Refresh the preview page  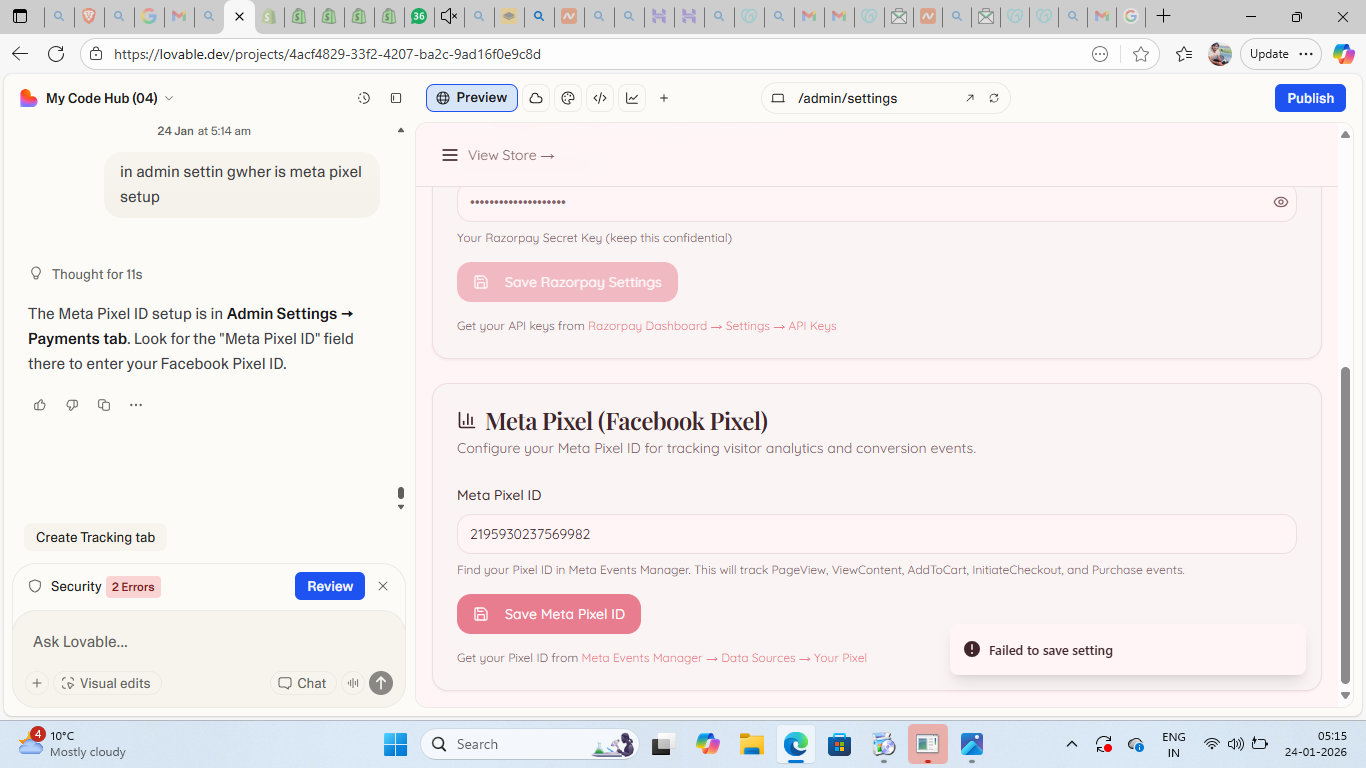[x=994, y=98]
